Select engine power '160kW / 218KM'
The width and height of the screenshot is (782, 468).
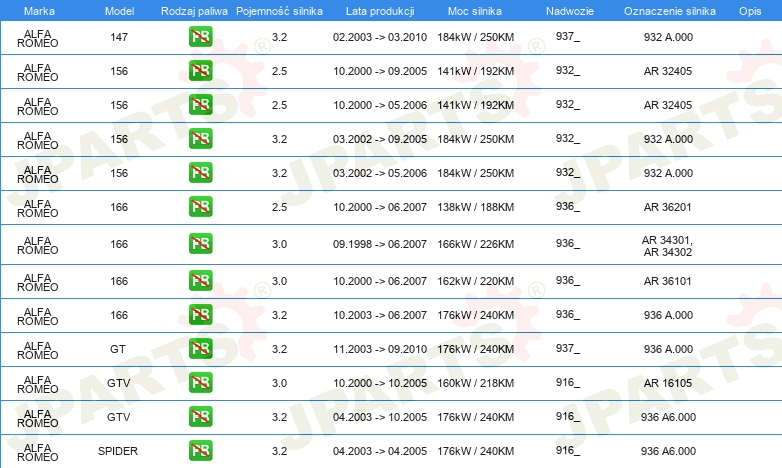(x=475, y=383)
